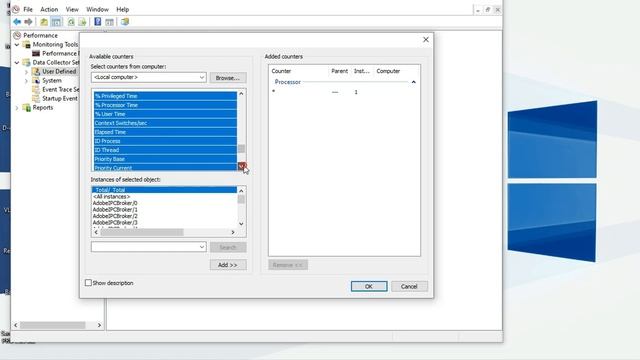640x360 pixels.
Task: Select the % Processor Time counter
Action: (x=165, y=105)
